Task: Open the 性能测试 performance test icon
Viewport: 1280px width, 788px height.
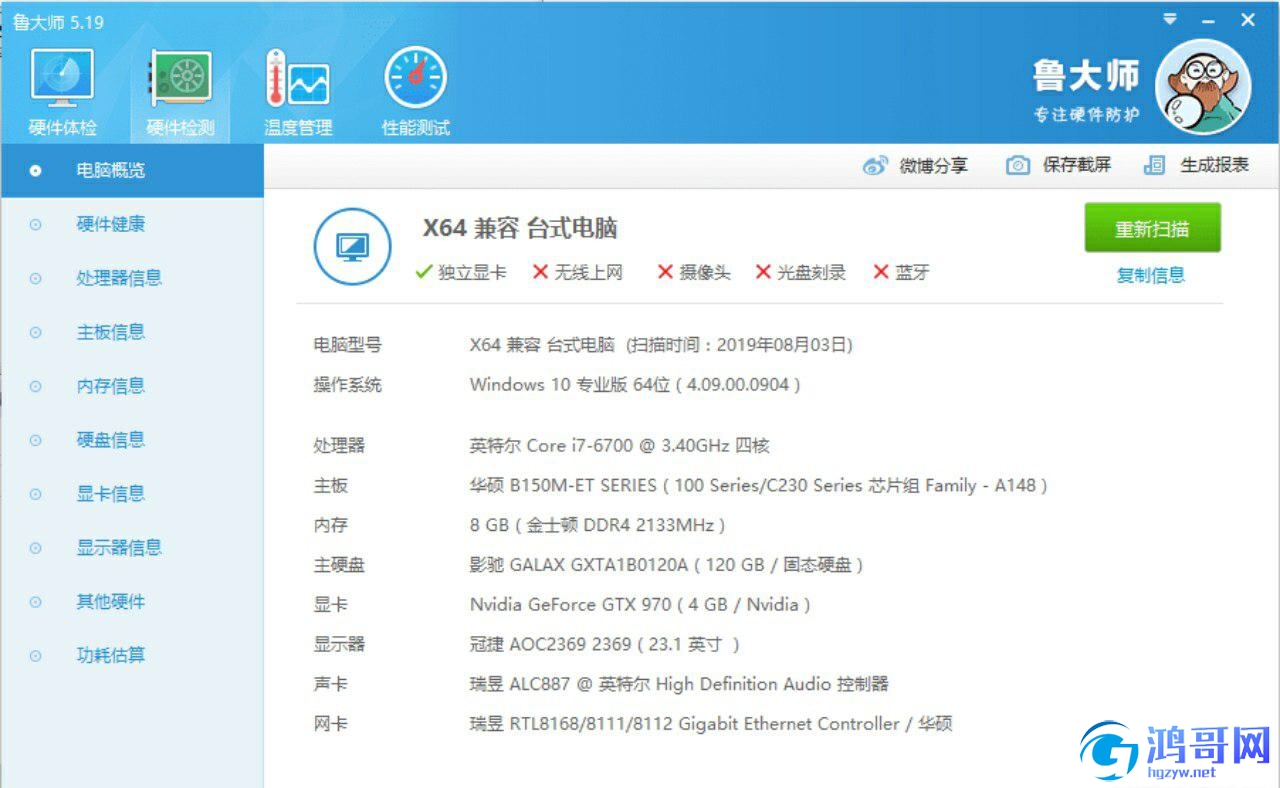Action: (x=416, y=92)
